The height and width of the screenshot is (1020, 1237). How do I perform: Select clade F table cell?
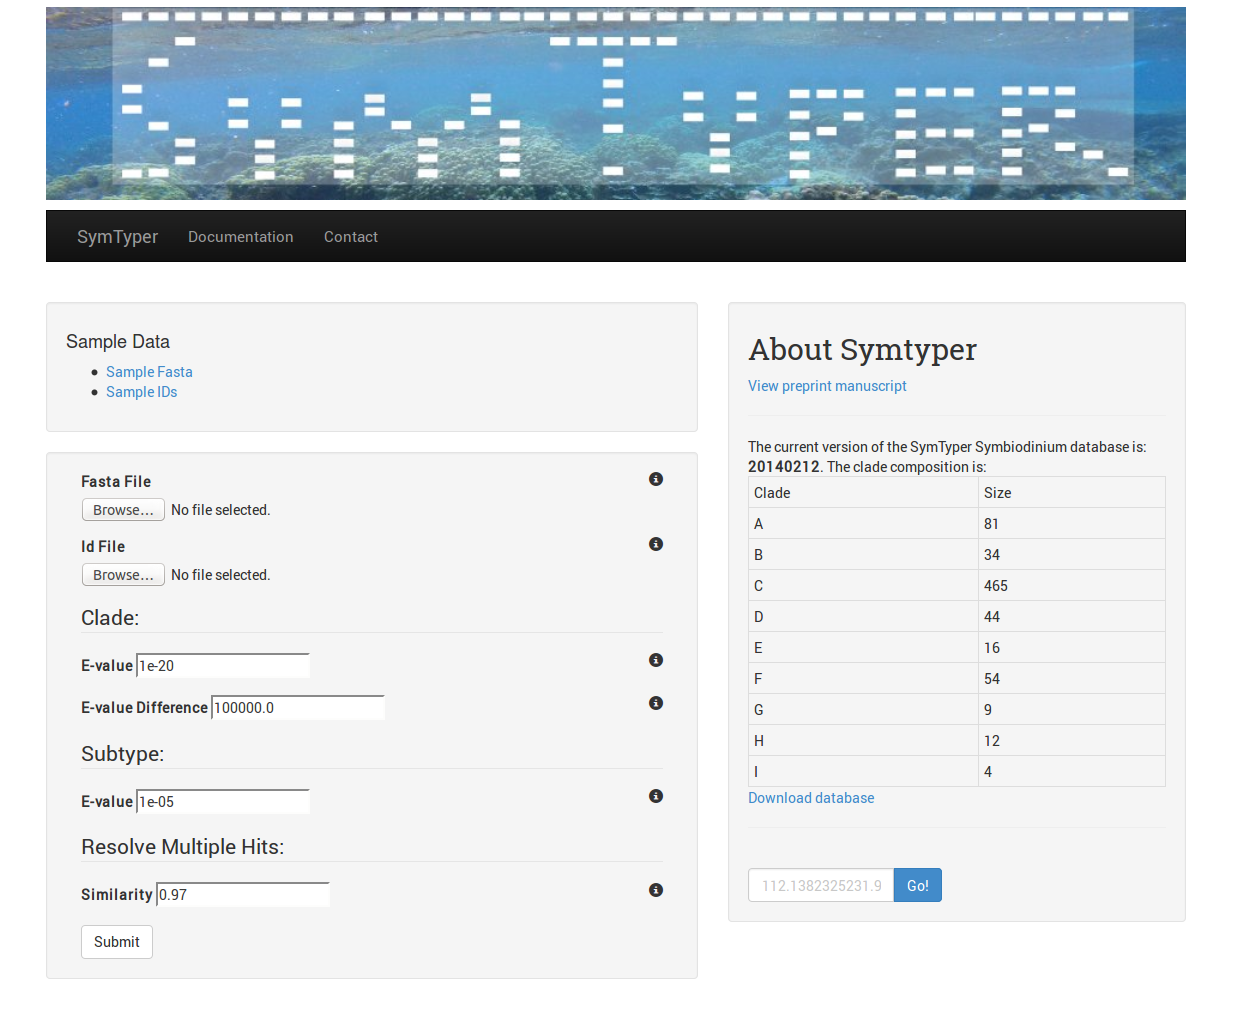[x=863, y=679]
